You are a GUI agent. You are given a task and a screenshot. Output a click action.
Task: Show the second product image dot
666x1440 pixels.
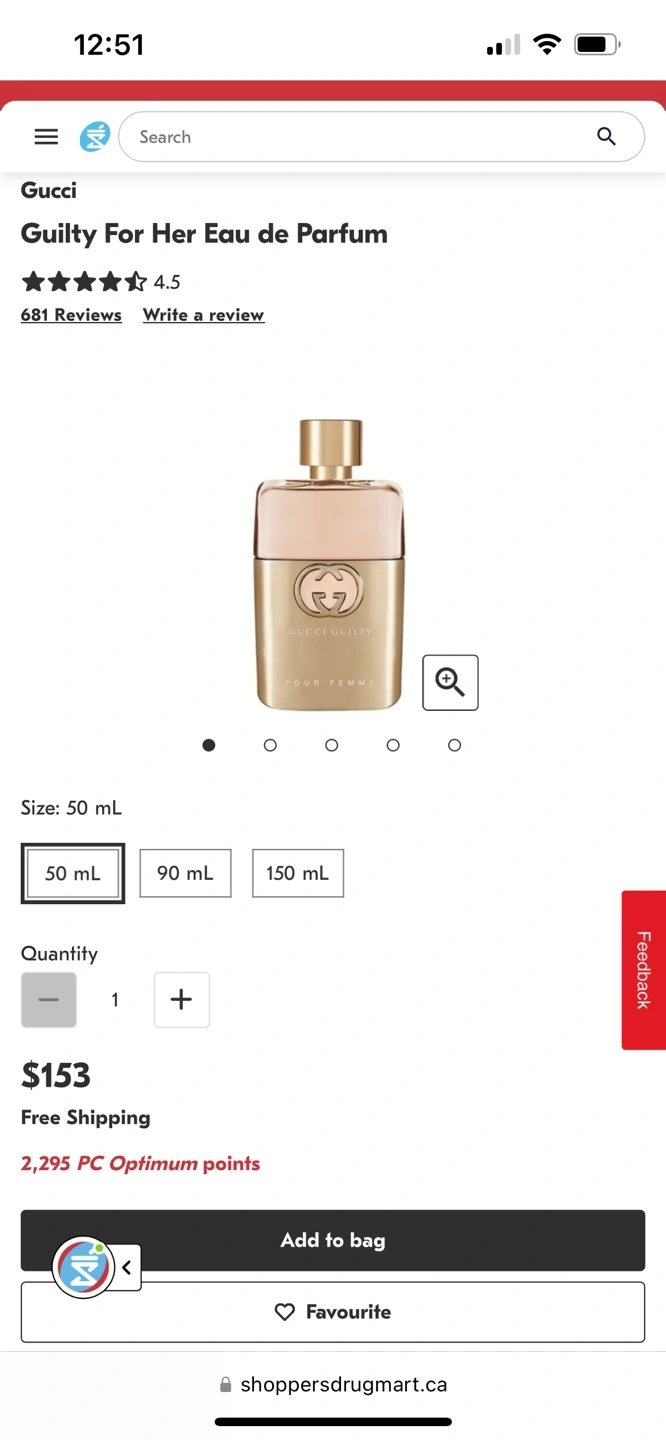(x=270, y=745)
